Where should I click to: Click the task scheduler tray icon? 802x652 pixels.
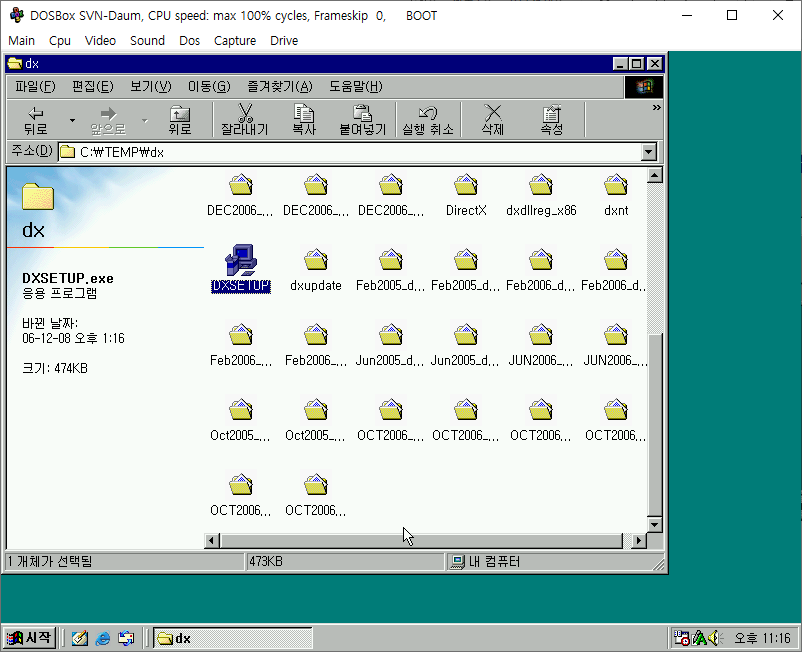pos(681,638)
